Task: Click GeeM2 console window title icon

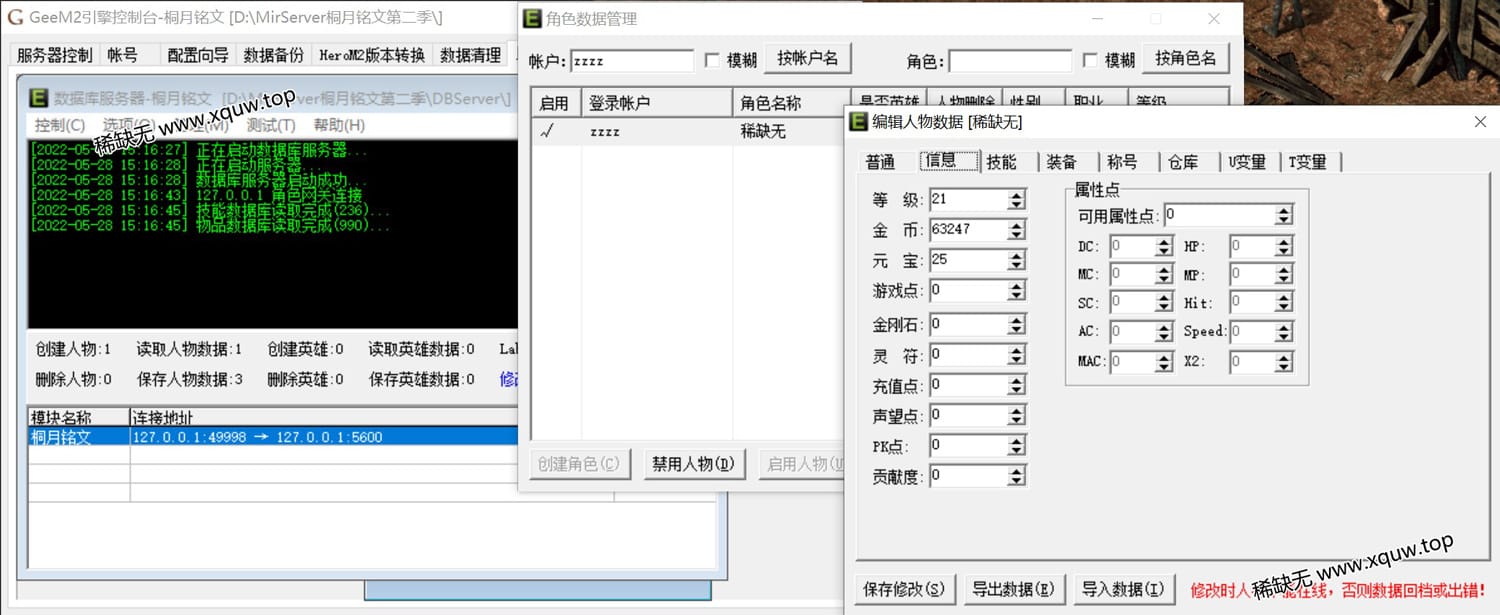Action: coord(15,17)
